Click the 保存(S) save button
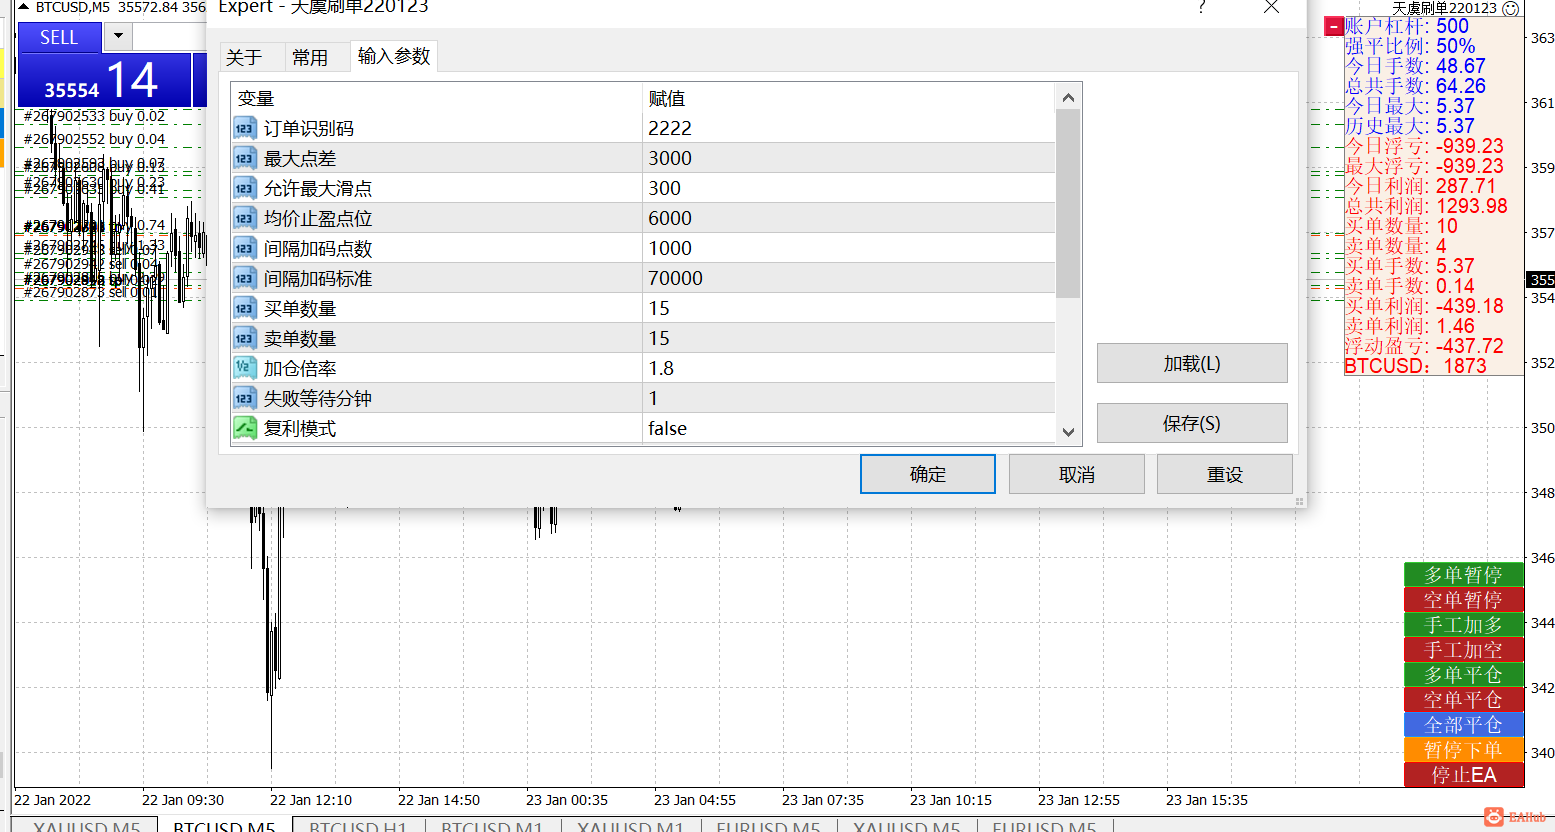This screenshot has width=1555, height=832. tap(1192, 423)
